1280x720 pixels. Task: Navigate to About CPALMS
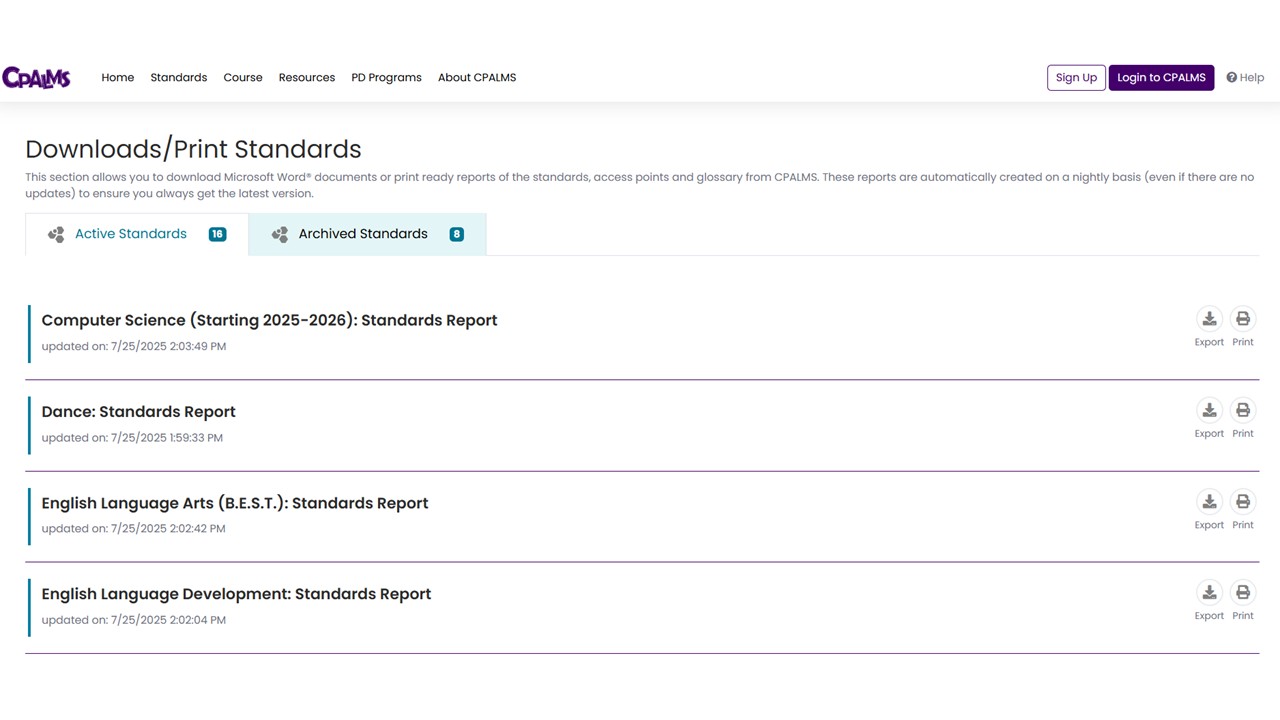[x=477, y=77]
